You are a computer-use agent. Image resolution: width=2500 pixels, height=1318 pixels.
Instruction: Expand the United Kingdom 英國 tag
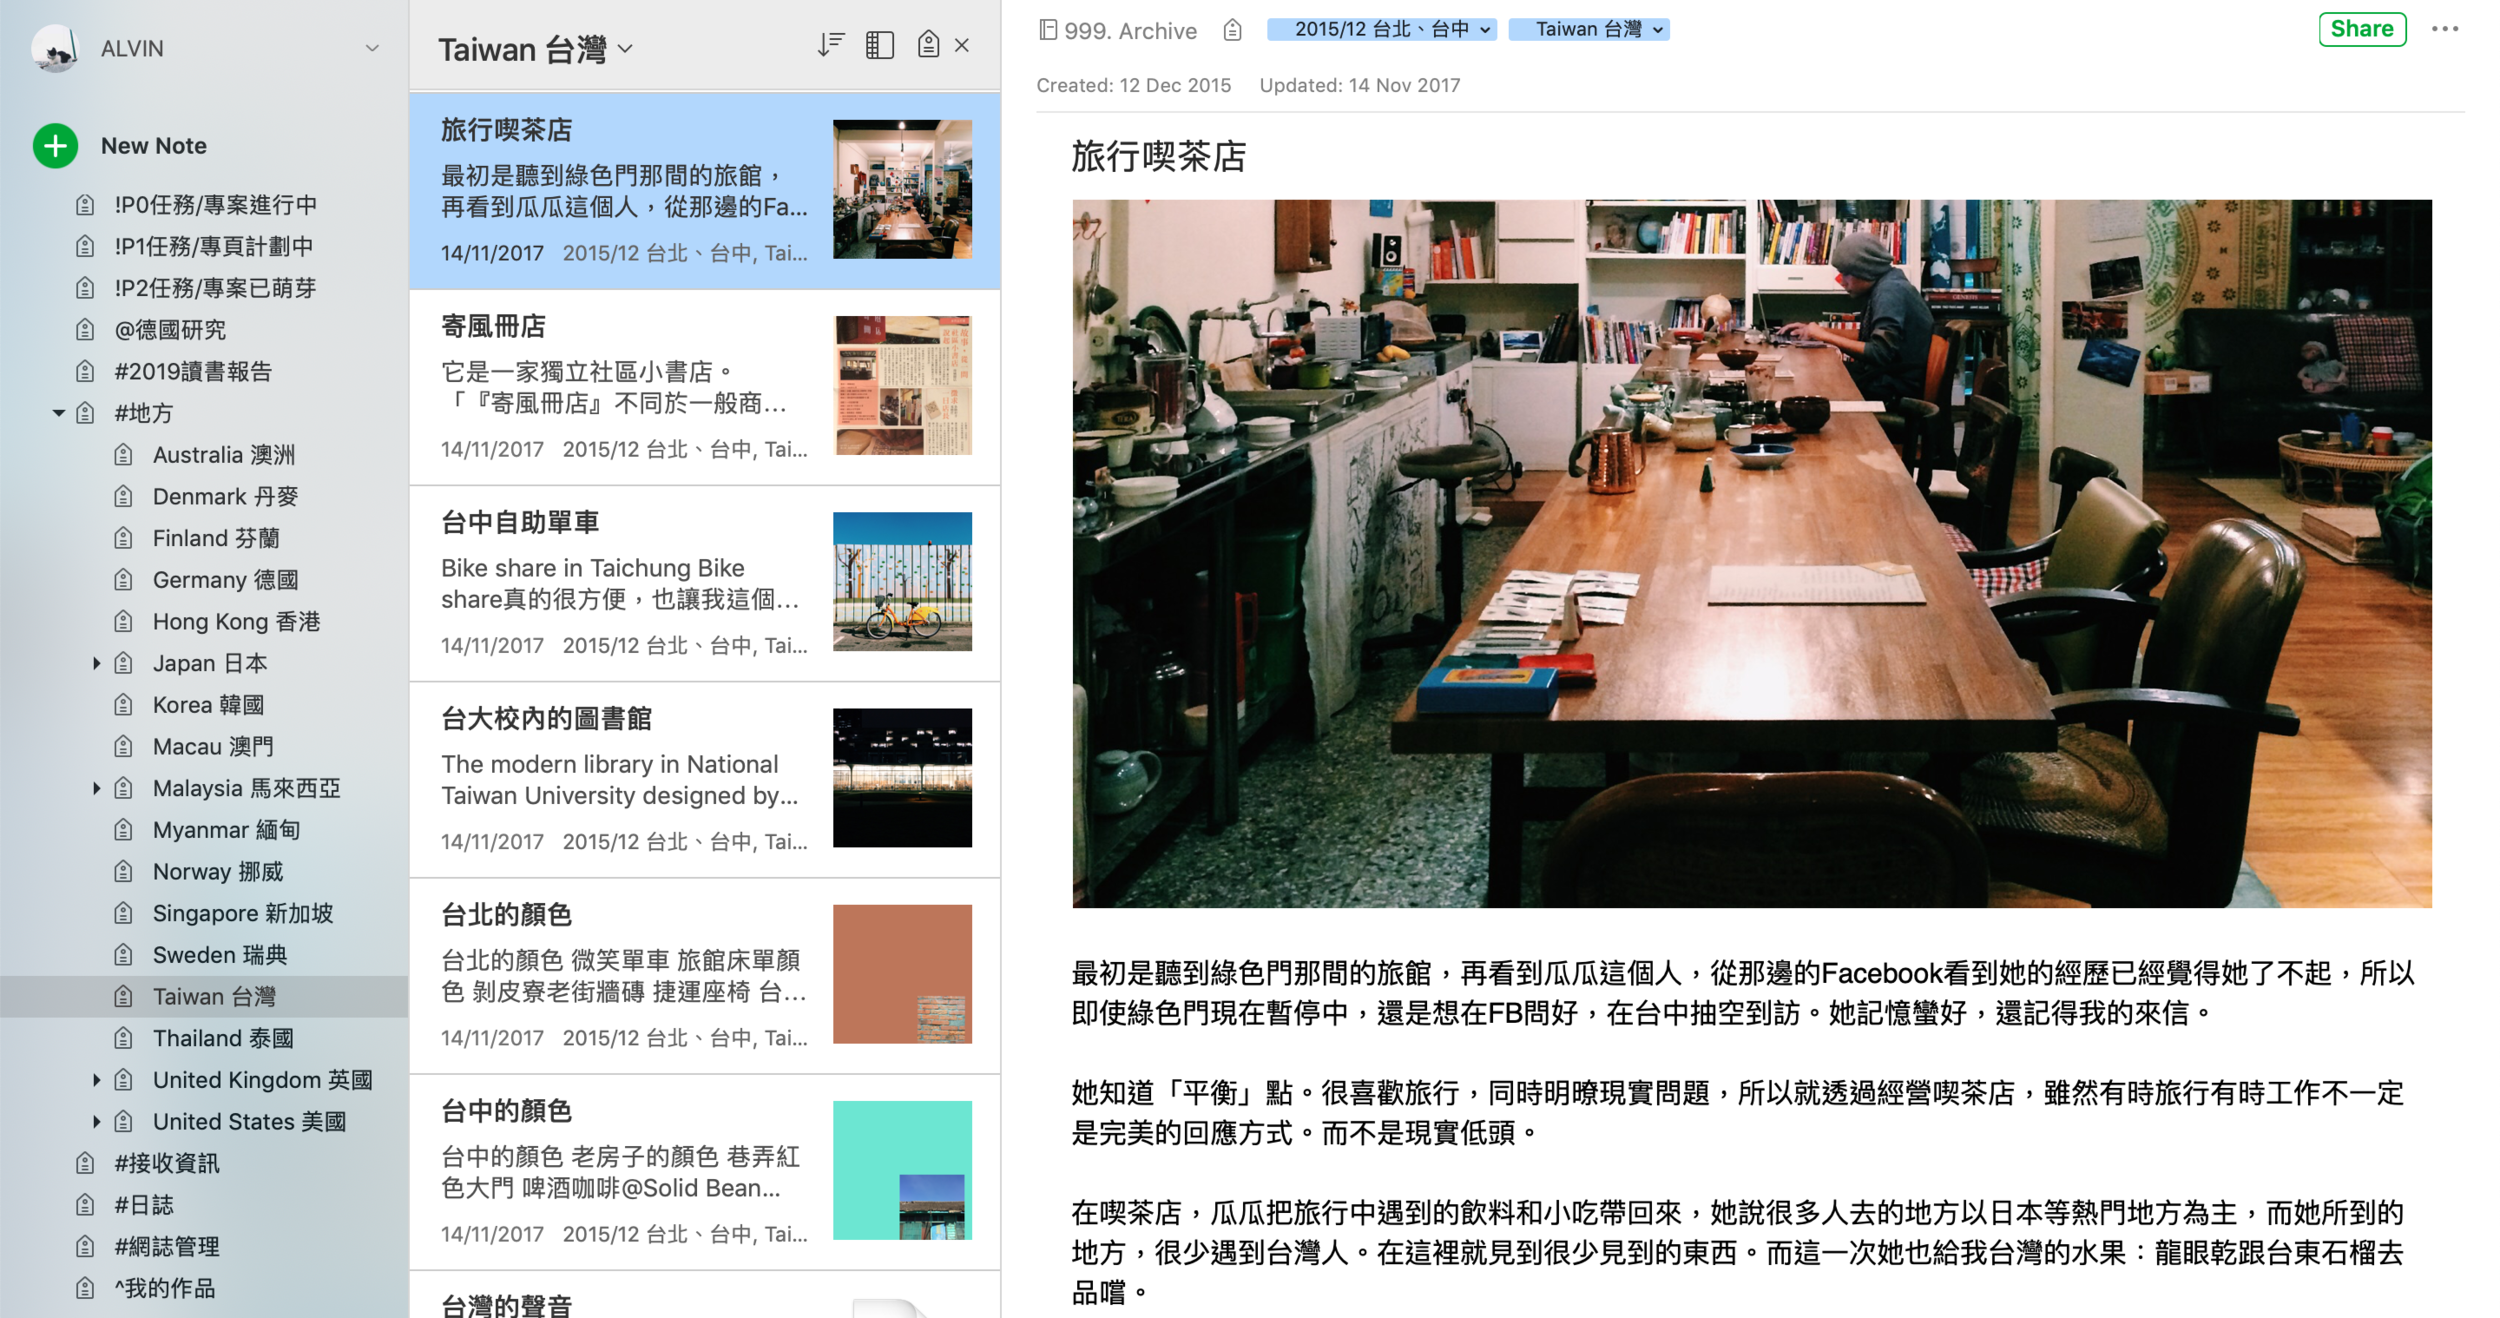(96, 1080)
